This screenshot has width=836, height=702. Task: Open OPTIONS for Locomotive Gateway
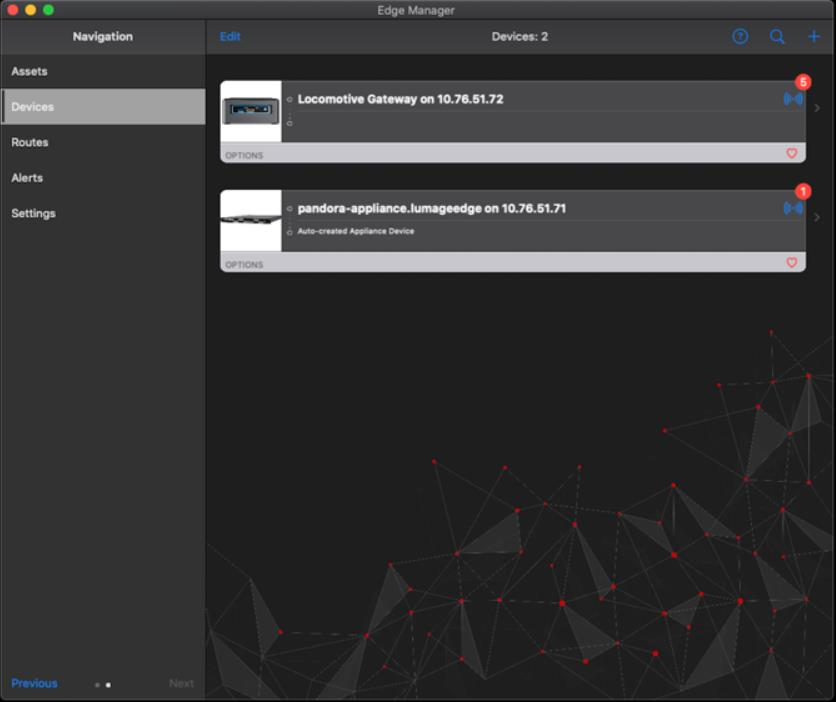[244, 155]
